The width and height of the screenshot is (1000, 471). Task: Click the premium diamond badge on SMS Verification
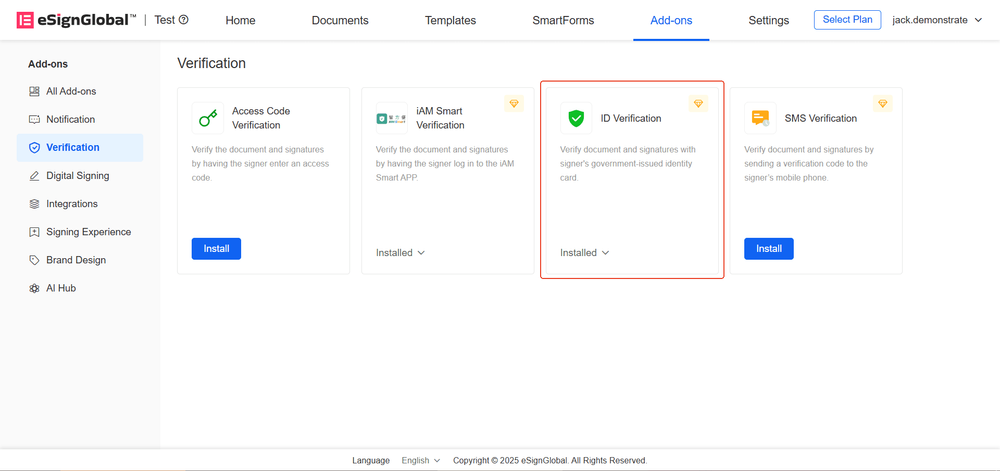click(882, 104)
